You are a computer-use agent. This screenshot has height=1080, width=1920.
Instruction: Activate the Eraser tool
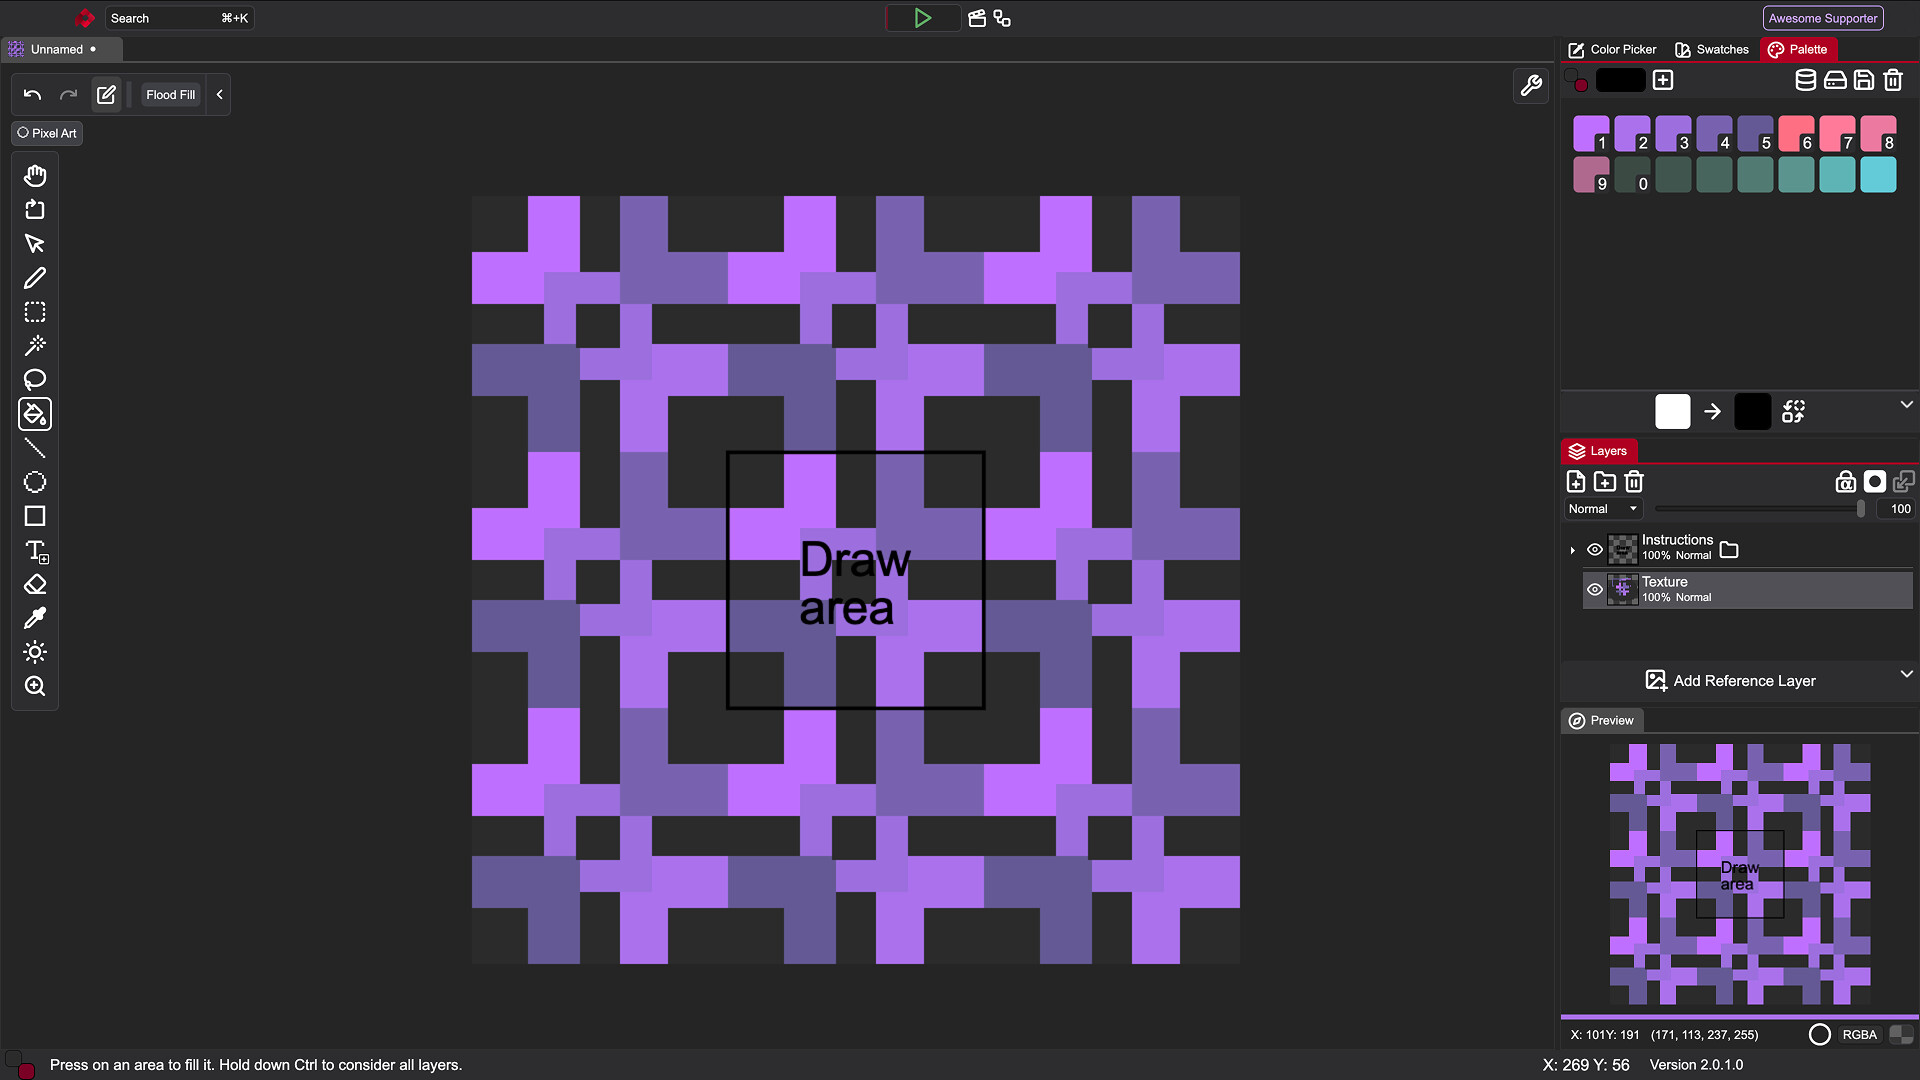tap(35, 584)
